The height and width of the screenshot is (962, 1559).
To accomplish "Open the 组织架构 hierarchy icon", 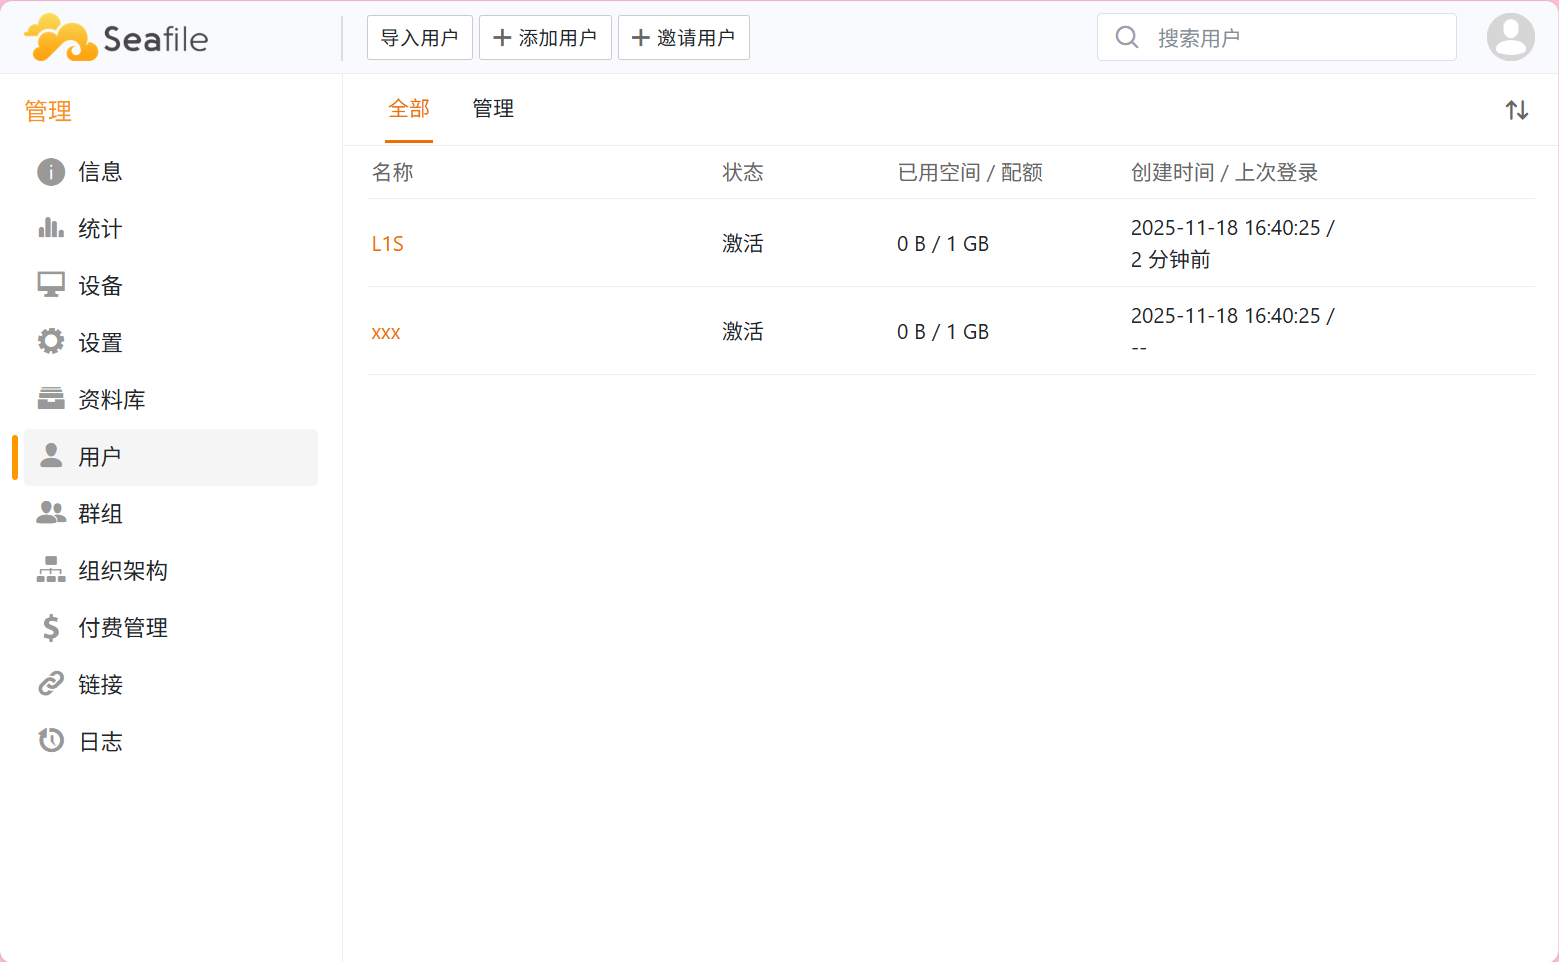I will [51, 570].
